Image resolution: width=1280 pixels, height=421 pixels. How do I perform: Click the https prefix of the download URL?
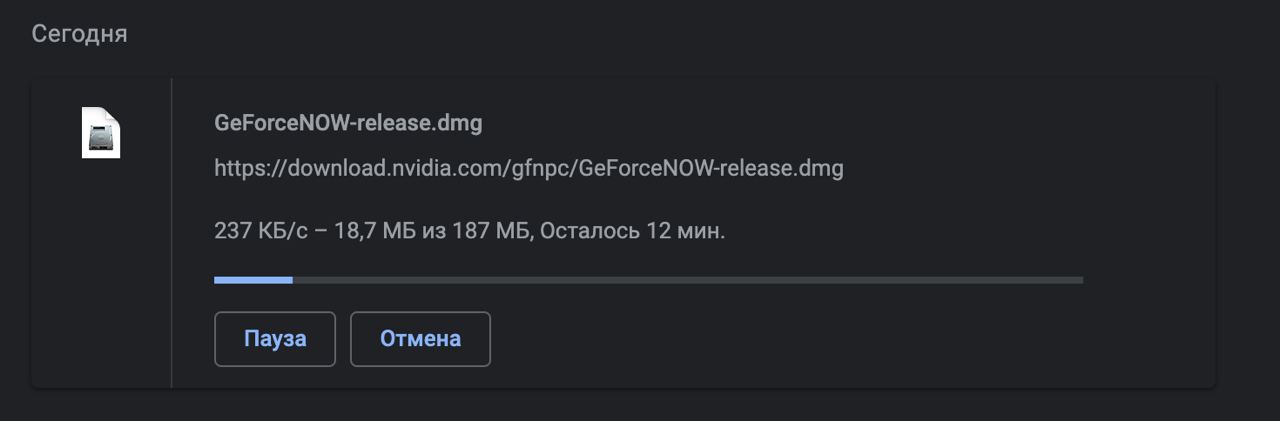236,168
